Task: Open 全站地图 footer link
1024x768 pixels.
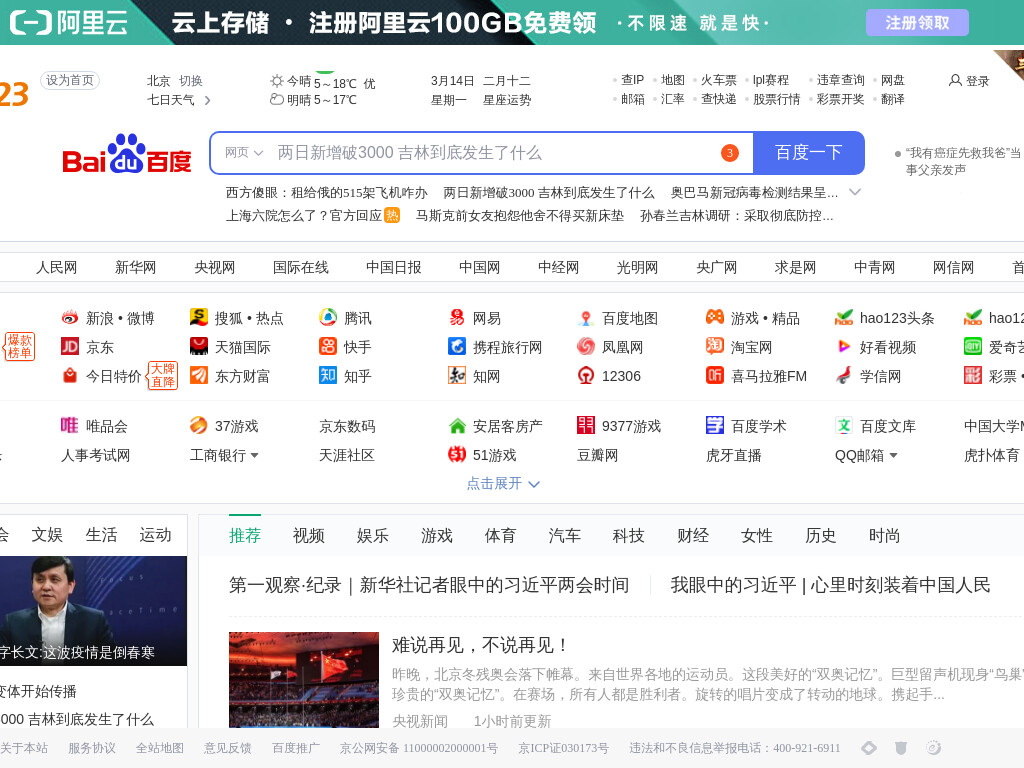Action: point(159,748)
